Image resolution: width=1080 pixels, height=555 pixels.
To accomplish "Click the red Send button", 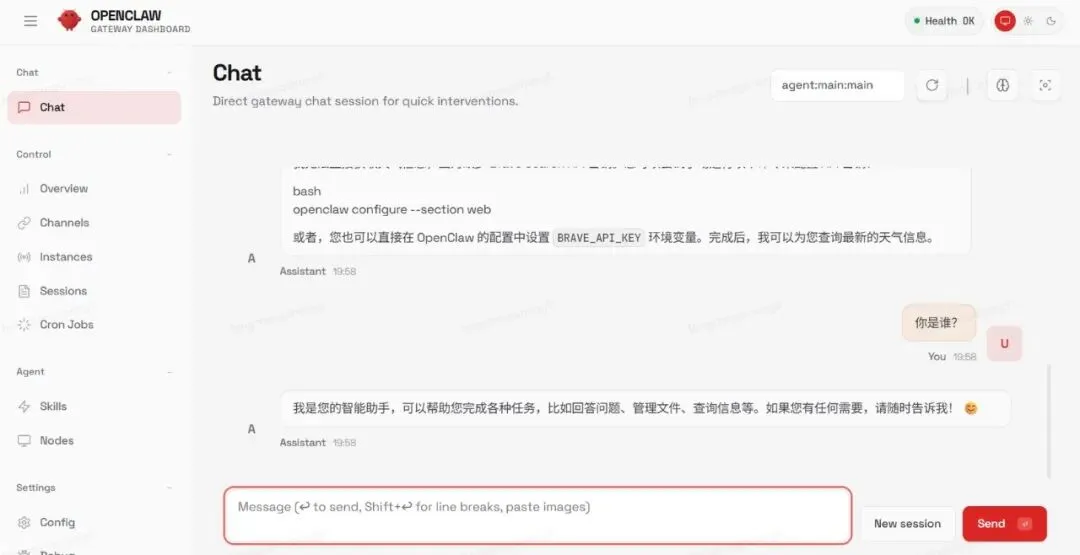I will tap(1004, 524).
